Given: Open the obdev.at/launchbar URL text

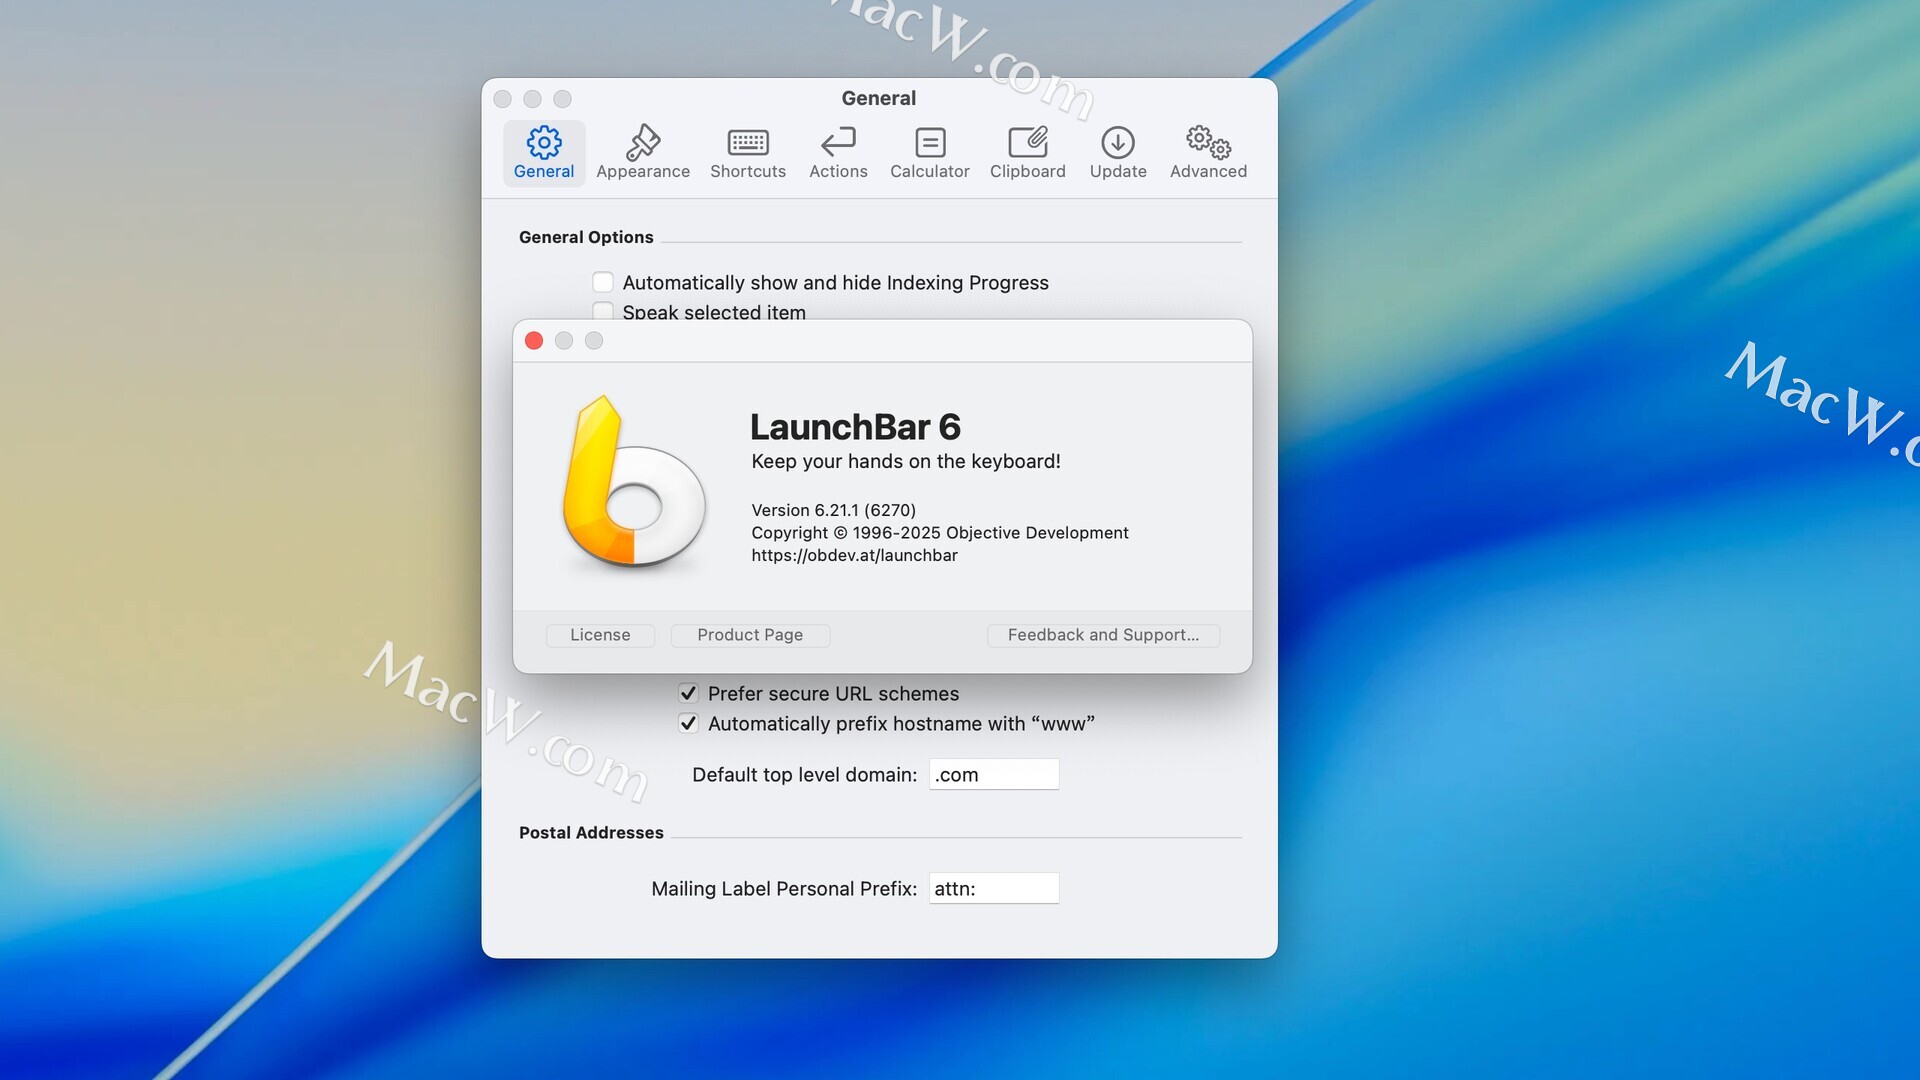Looking at the screenshot, I should point(854,555).
